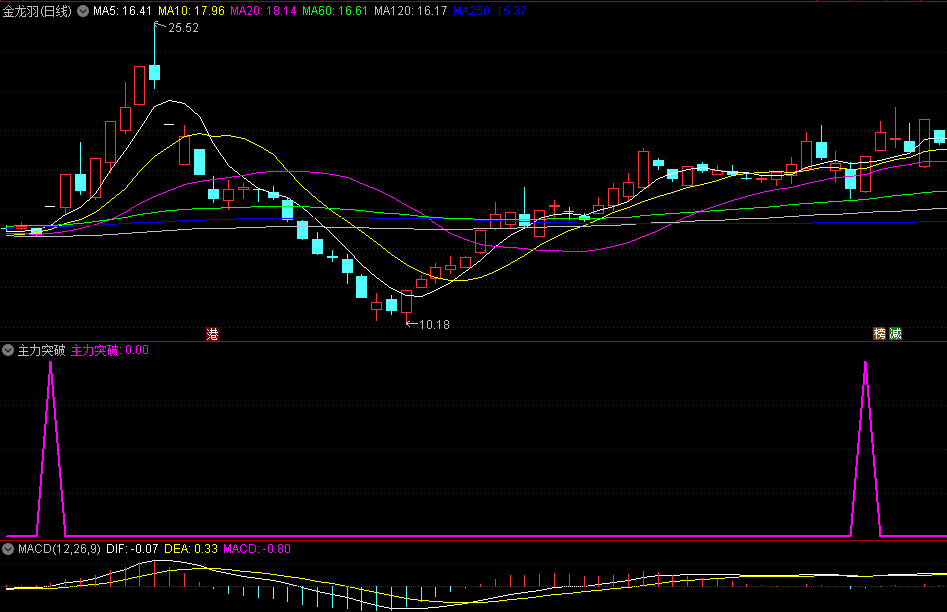Click the 榜 marker icon
947x612 pixels.
pyautogui.click(x=879, y=333)
